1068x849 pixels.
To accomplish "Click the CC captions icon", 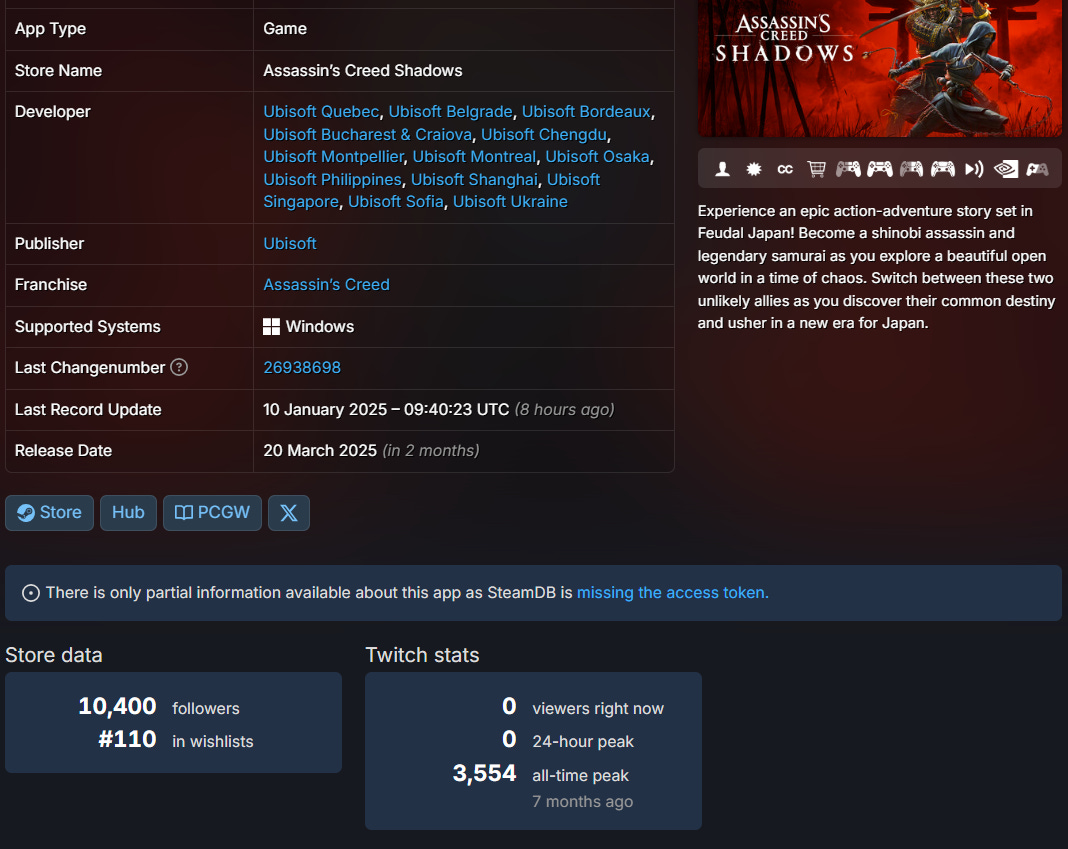I will 785,169.
